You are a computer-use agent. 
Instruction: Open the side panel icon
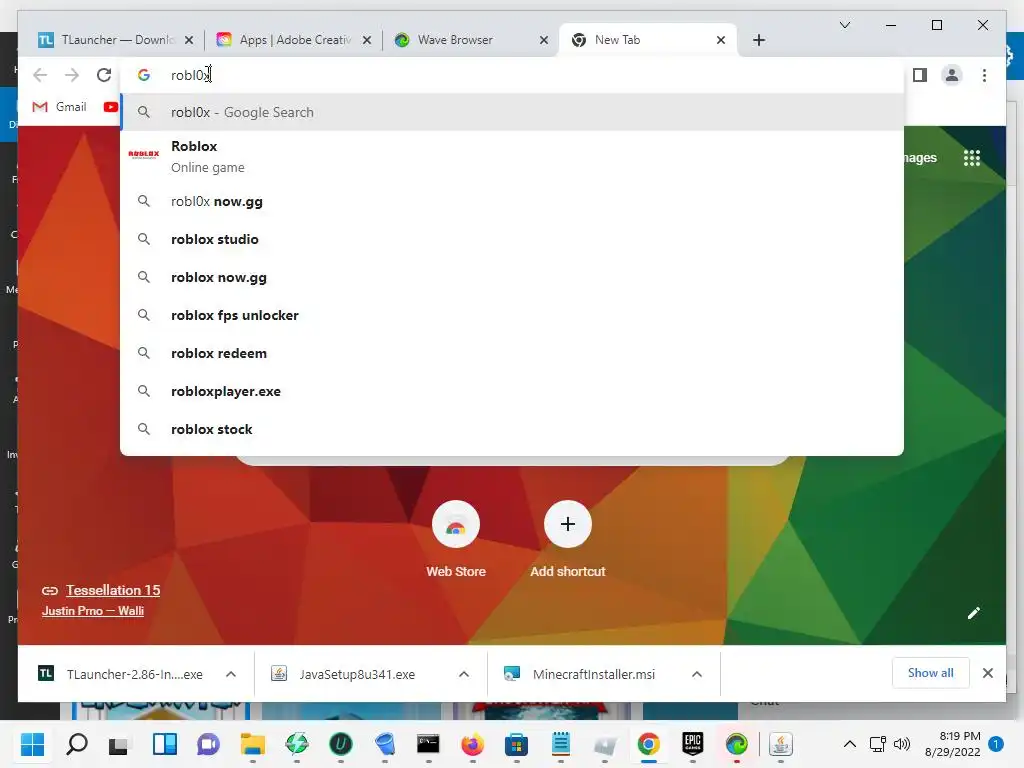(x=920, y=75)
